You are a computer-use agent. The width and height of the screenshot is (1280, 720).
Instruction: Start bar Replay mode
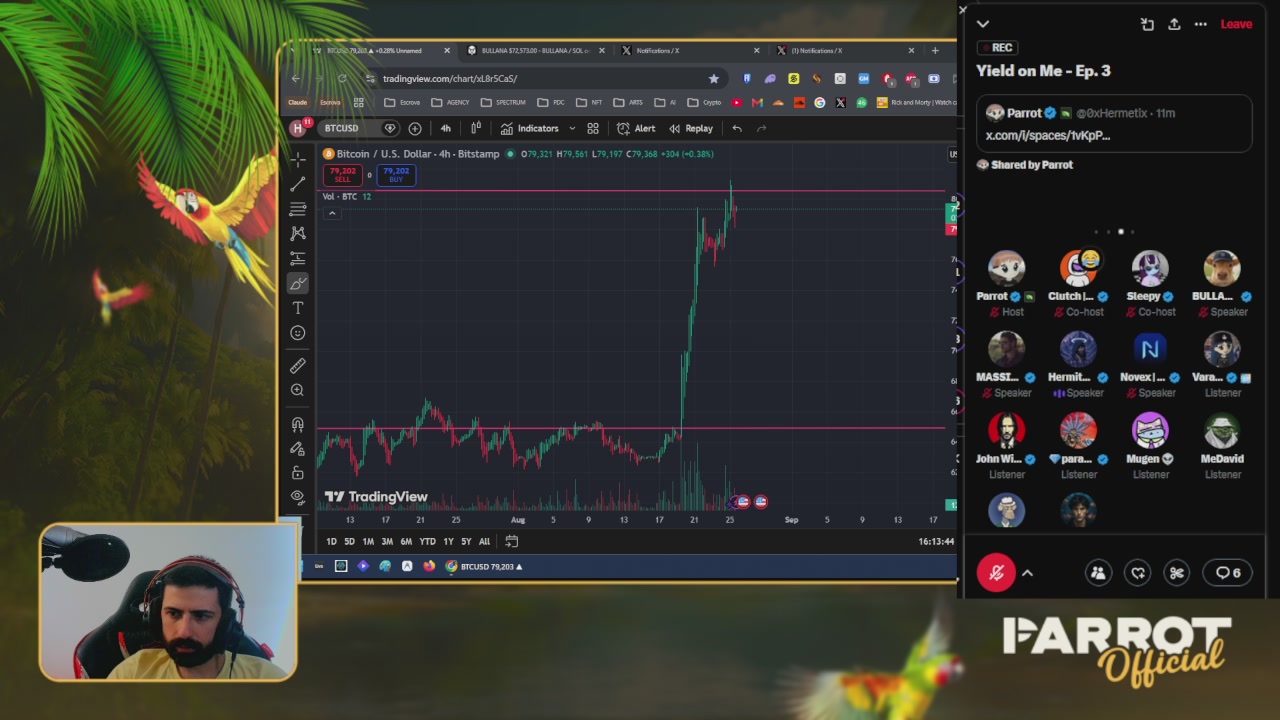click(691, 128)
